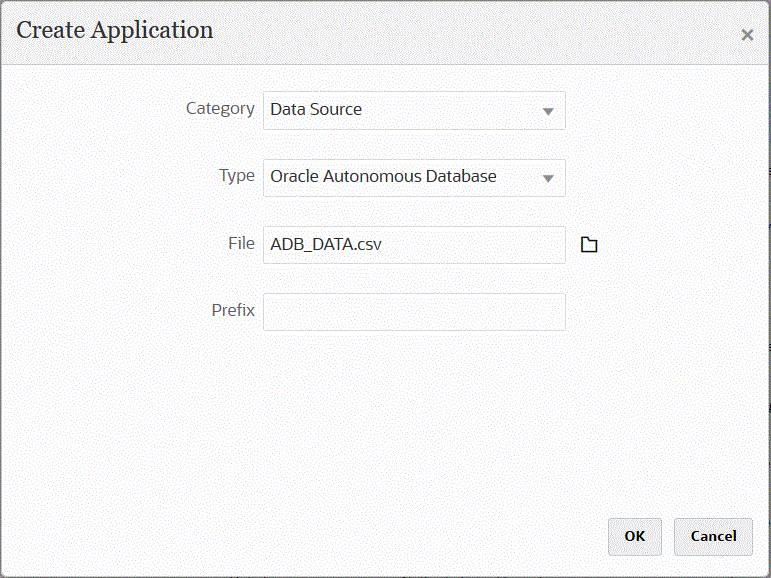Focus the empty Prefix text box
Image resolution: width=771 pixels, height=578 pixels.
click(x=414, y=311)
